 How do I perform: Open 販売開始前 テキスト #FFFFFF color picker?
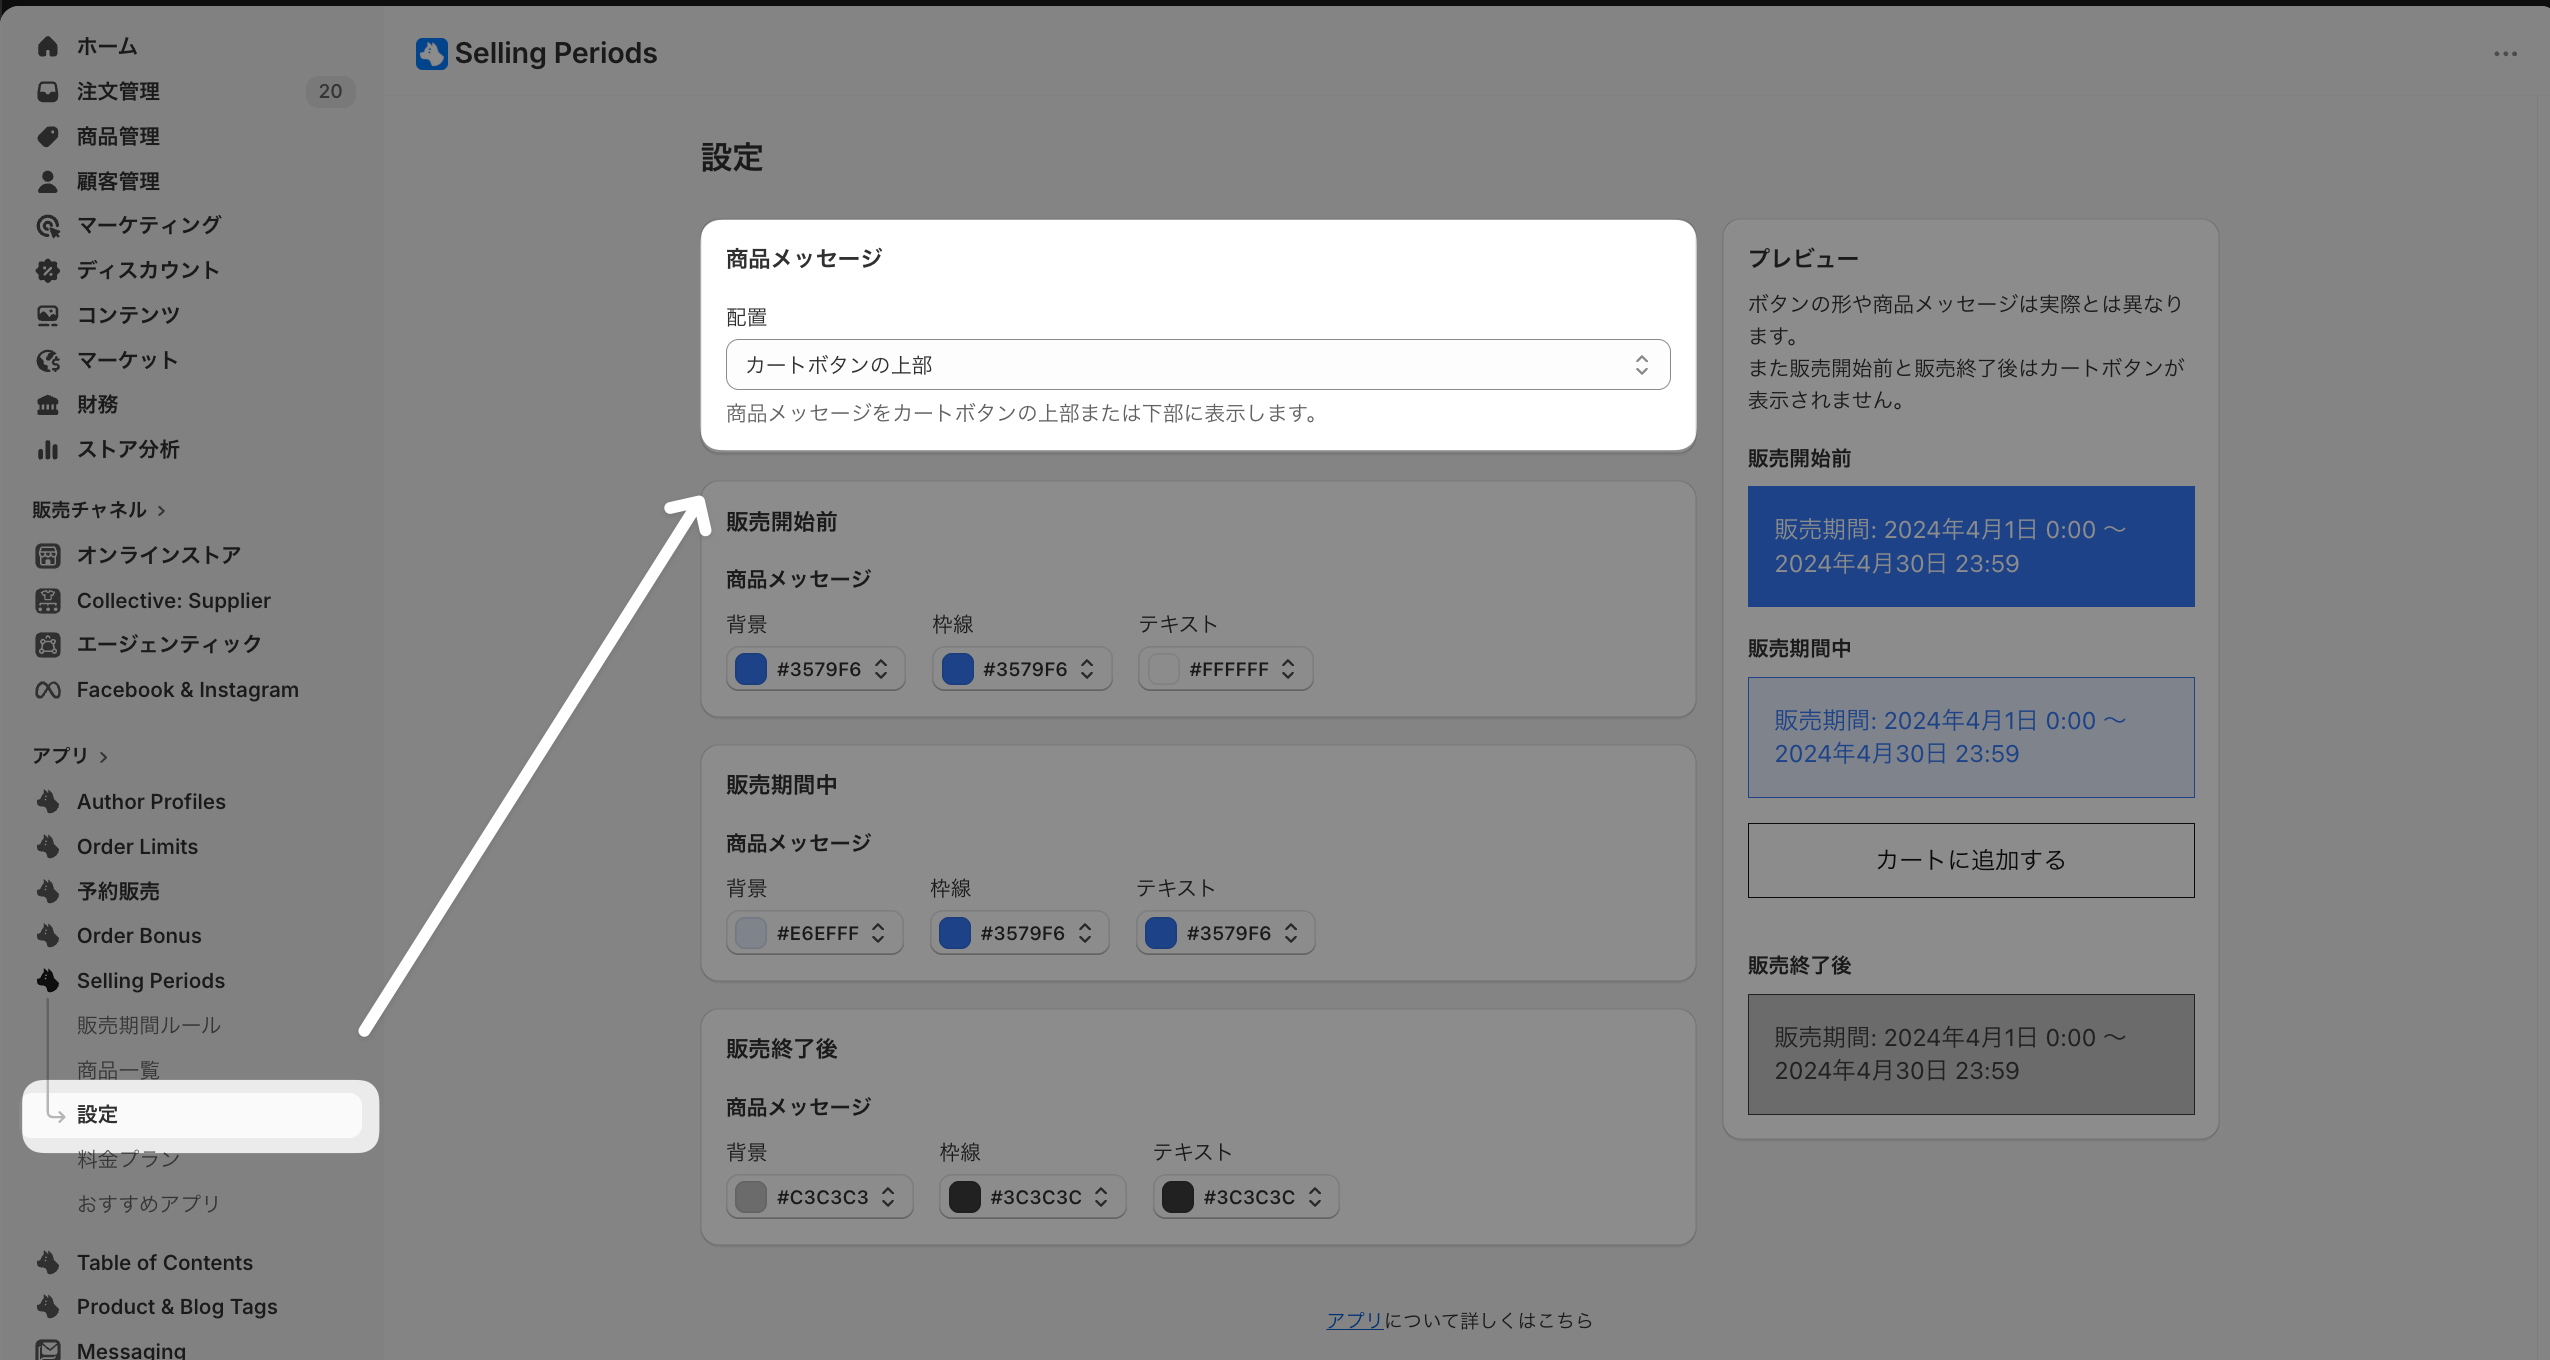pyautogui.click(x=1225, y=669)
